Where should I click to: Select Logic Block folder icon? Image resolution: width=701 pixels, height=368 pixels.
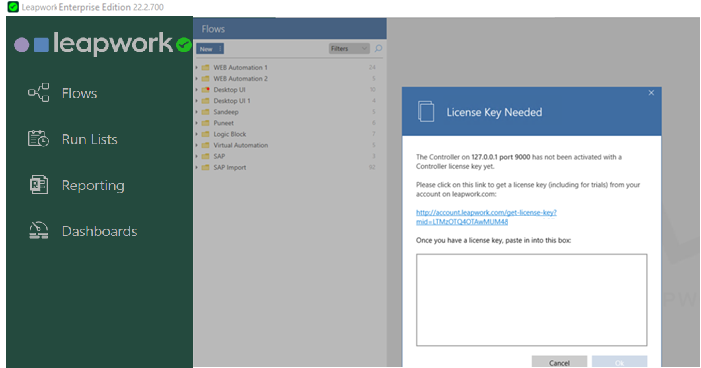pyautogui.click(x=206, y=134)
